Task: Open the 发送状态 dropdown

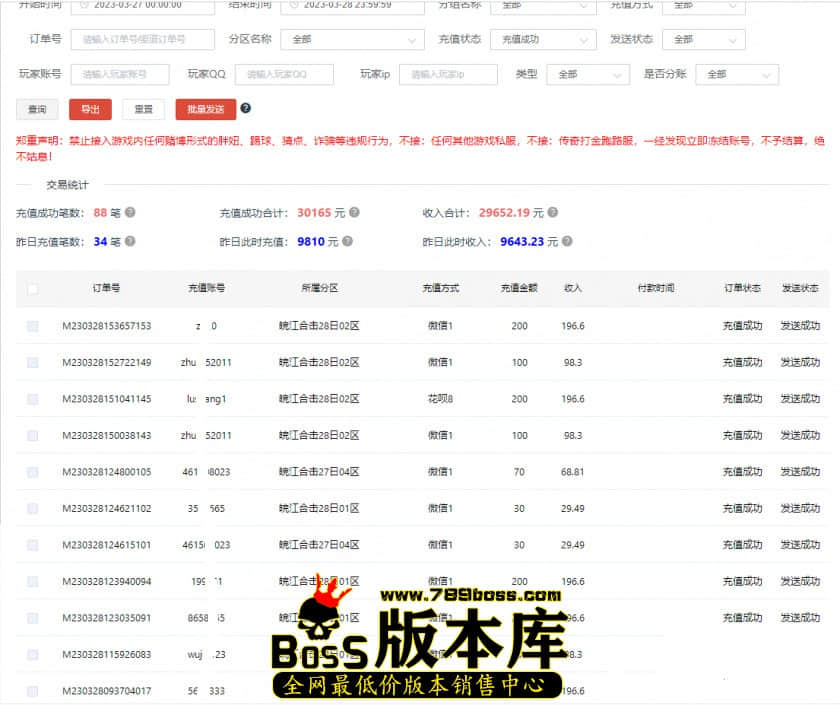Action: point(705,40)
